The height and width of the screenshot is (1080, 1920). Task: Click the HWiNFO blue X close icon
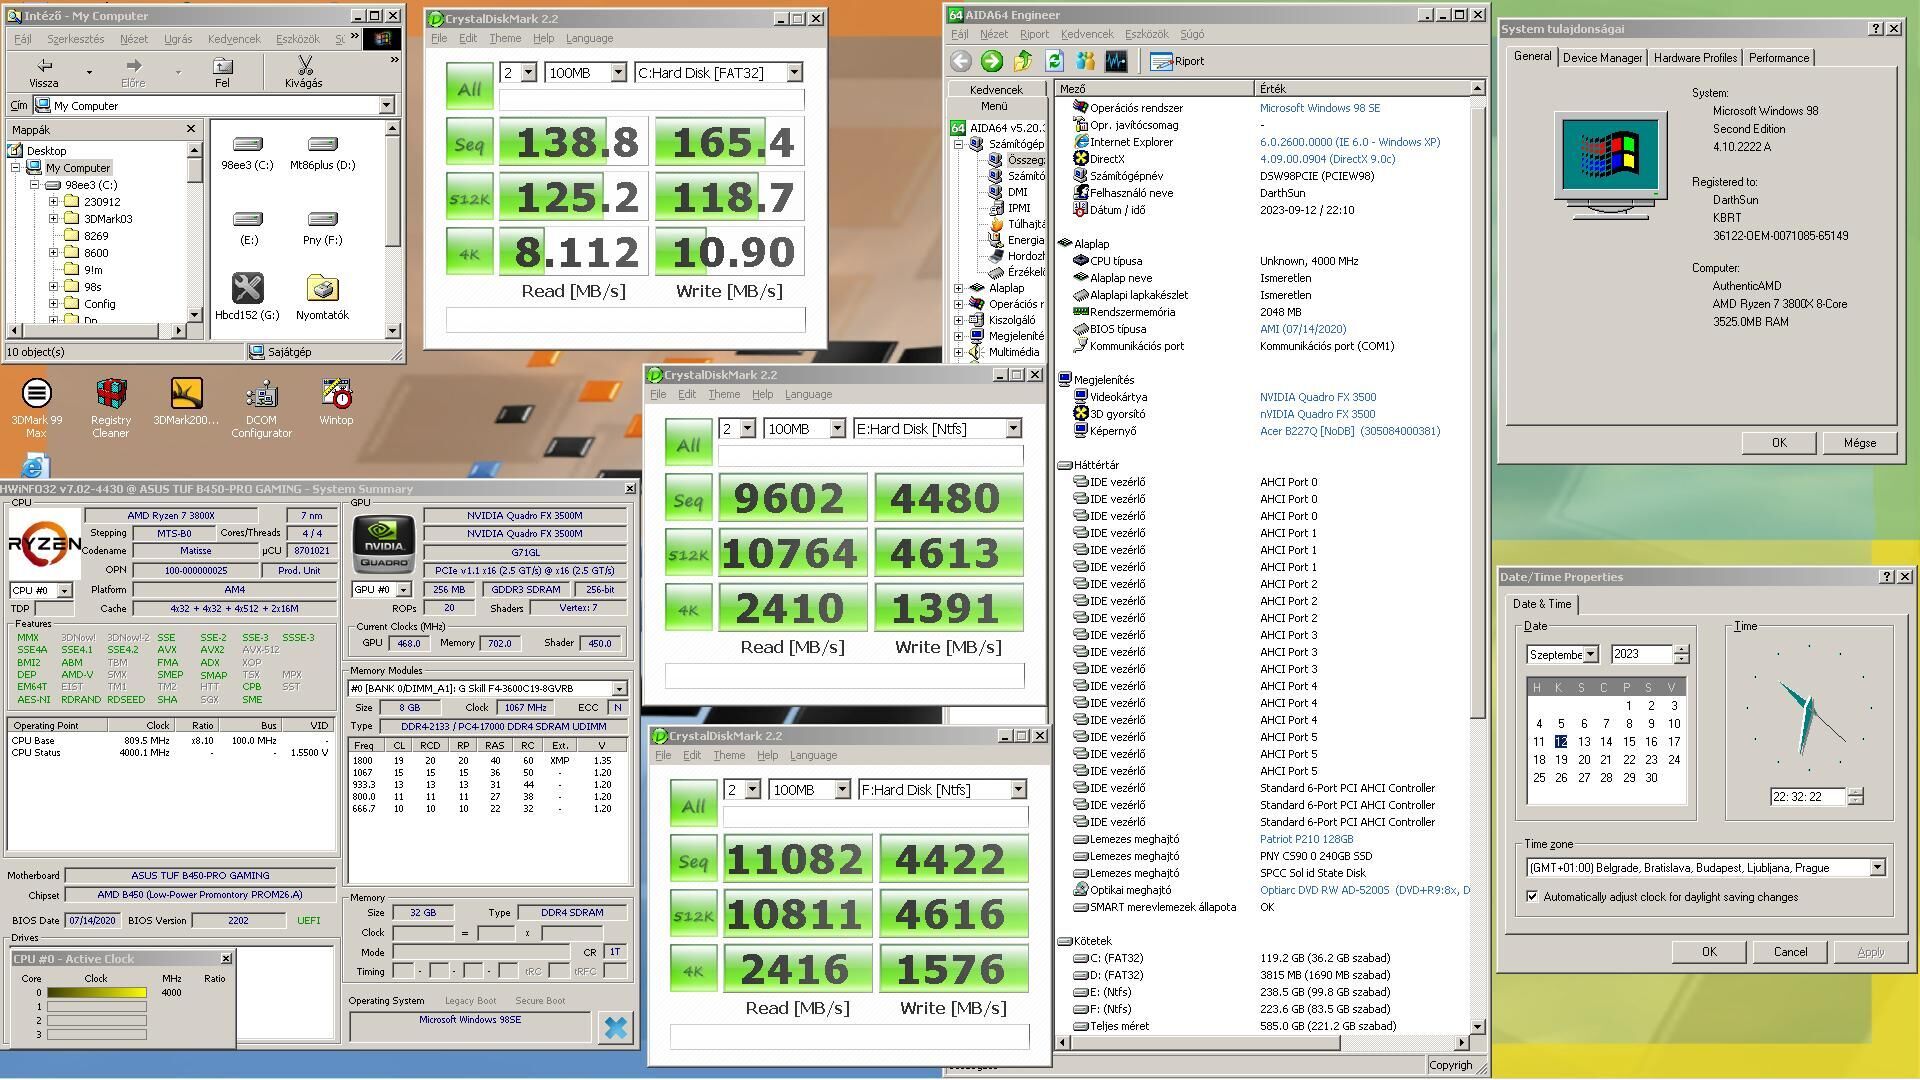pyautogui.click(x=616, y=1027)
